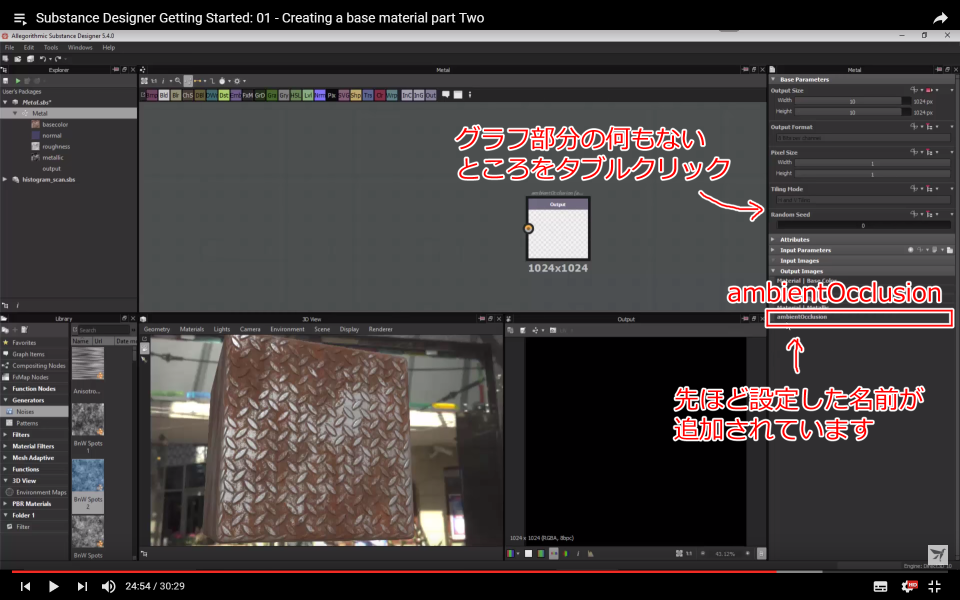
Task: Toggle the highlighted graph view option button
Action: coord(188,81)
